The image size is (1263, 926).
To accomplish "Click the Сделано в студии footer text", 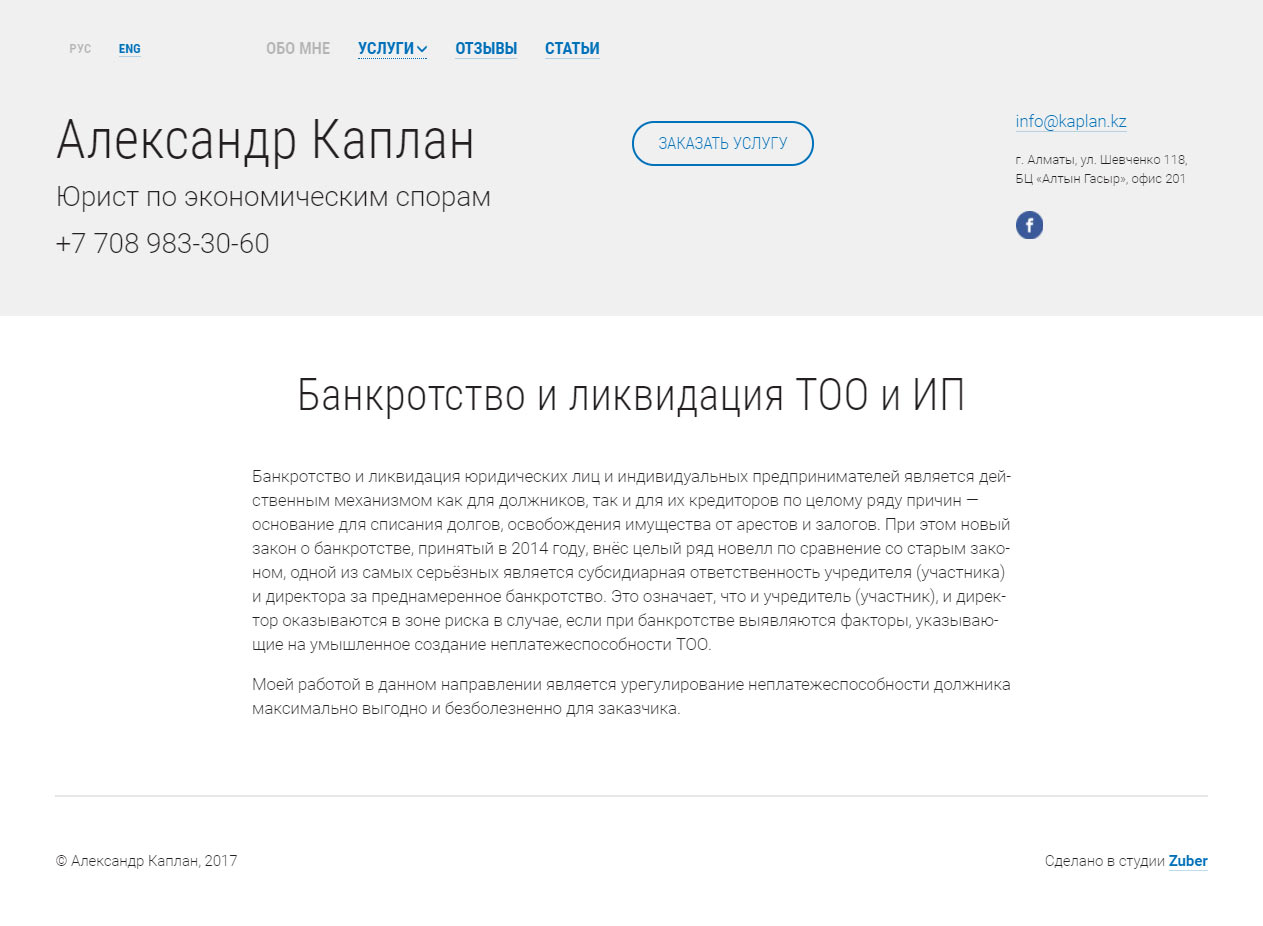I will point(1104,861).
